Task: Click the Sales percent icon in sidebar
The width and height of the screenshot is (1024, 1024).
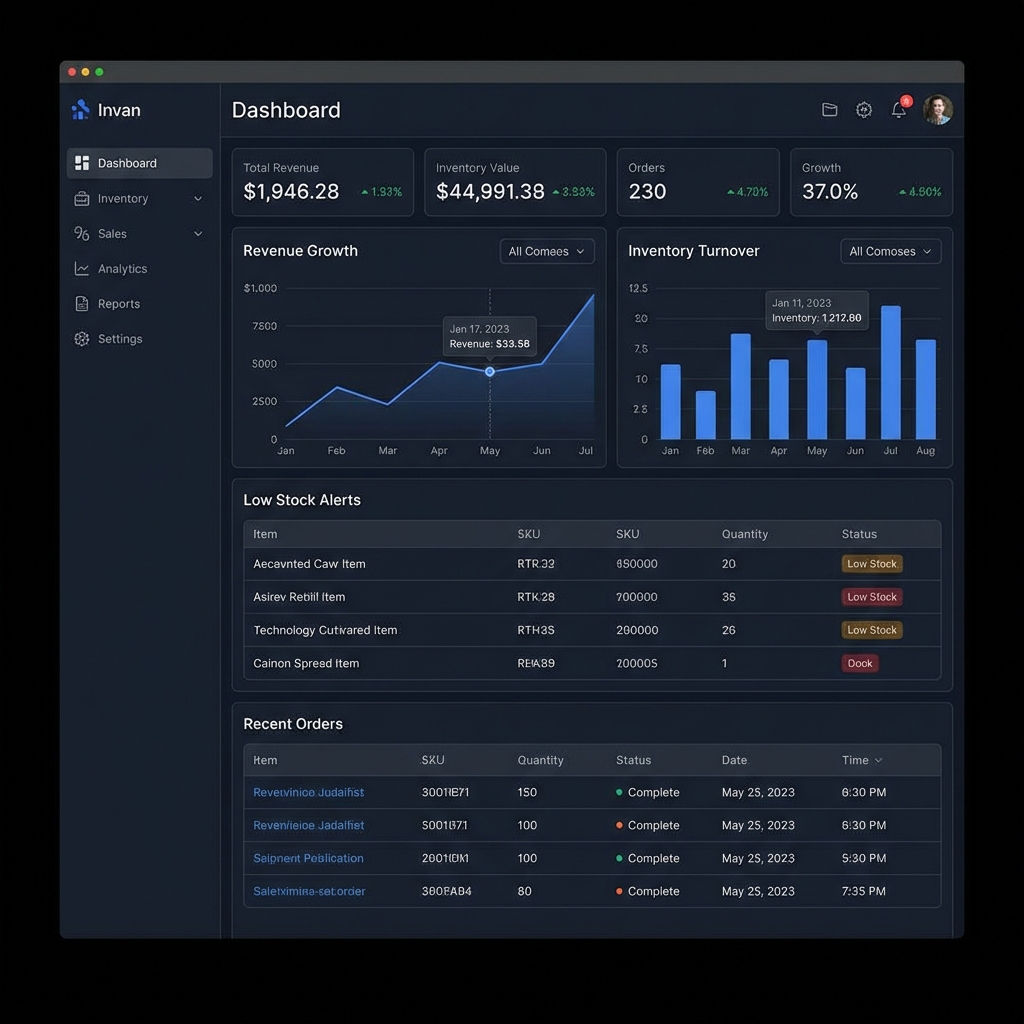Action: coord(82,234)
